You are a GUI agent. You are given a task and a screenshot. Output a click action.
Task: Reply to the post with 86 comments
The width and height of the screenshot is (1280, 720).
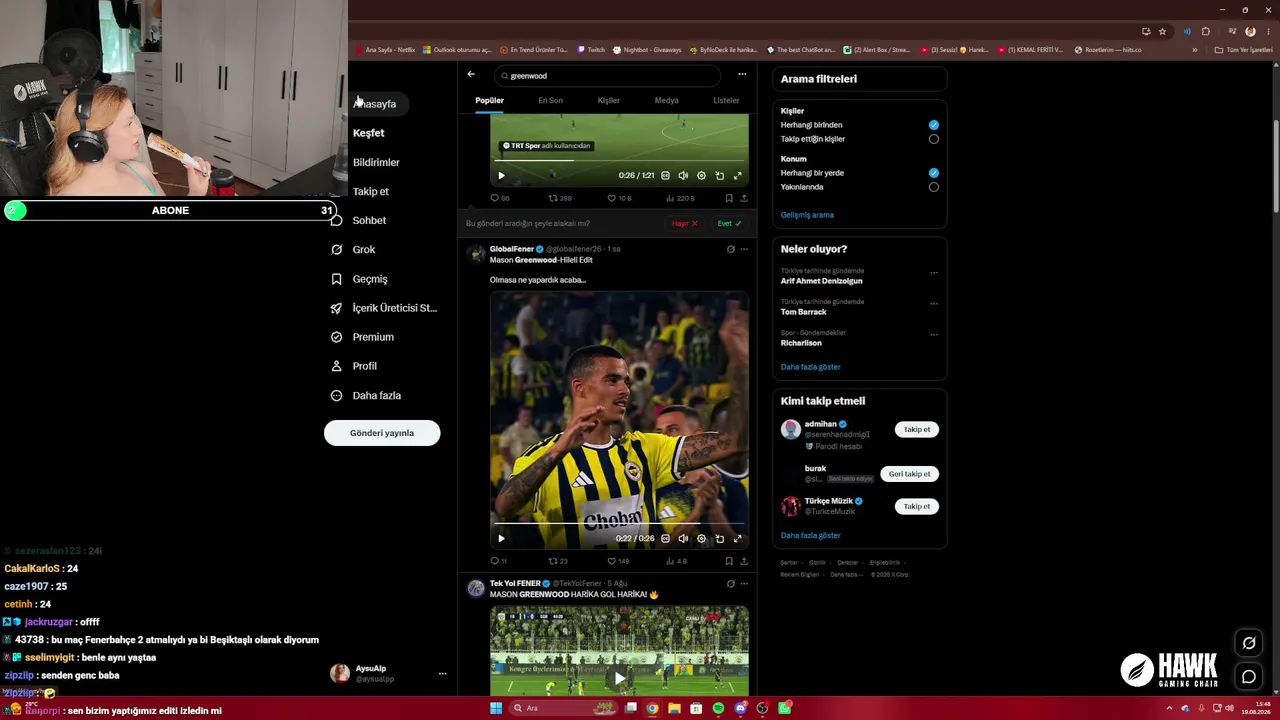(x=499, y=198)
